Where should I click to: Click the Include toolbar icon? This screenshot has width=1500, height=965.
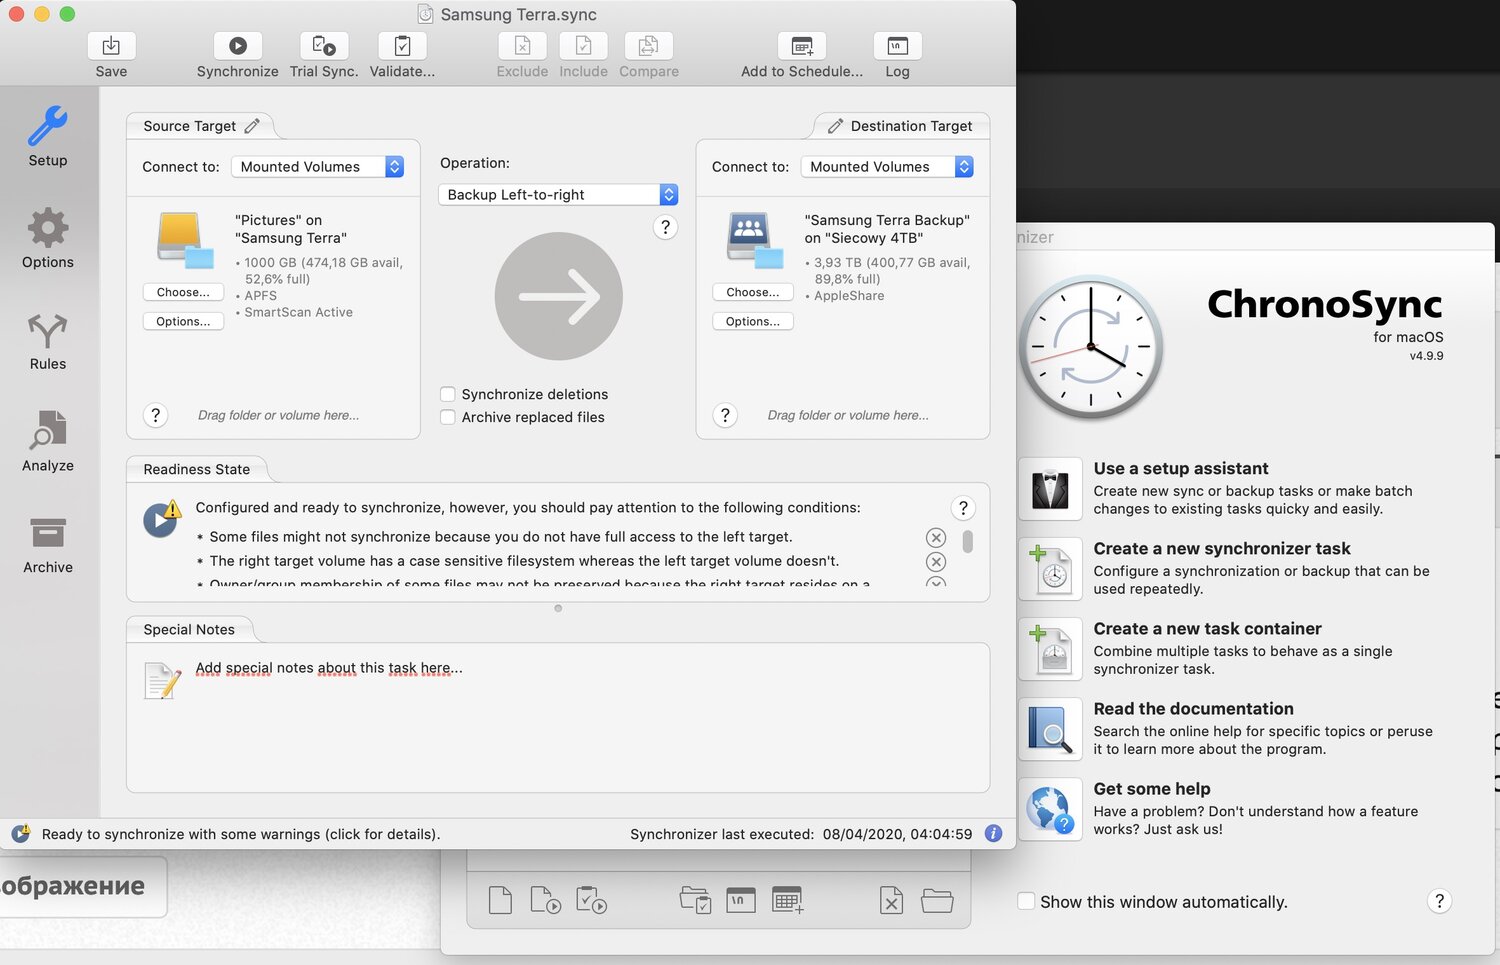(x=584, y=46)
